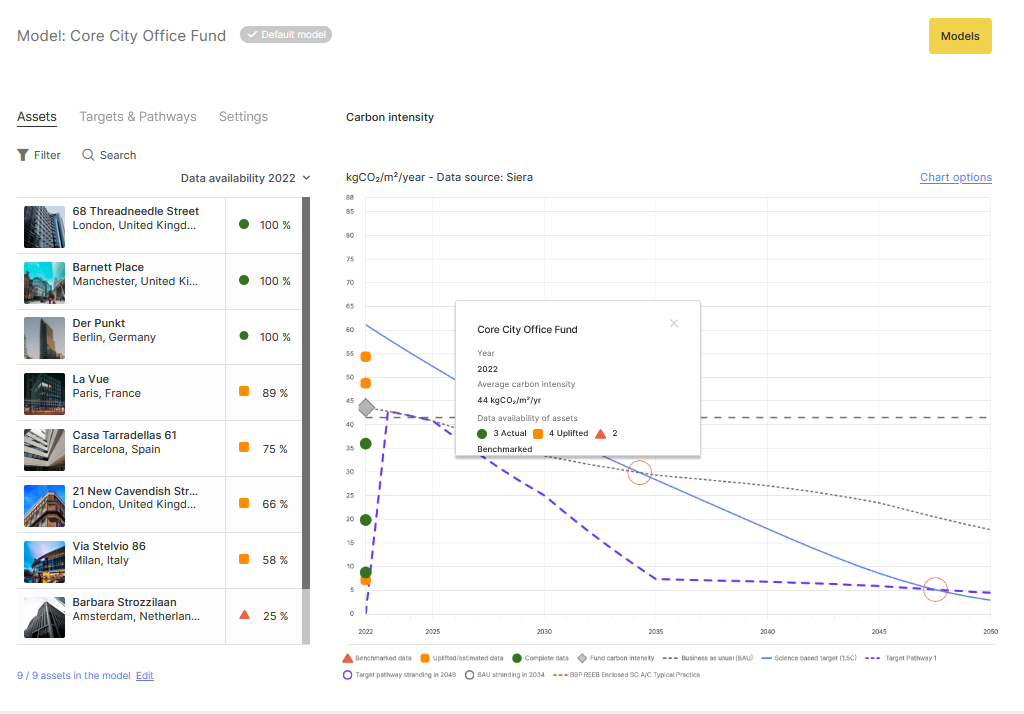Click the green status dot for Barnett Place

[244, 280]
